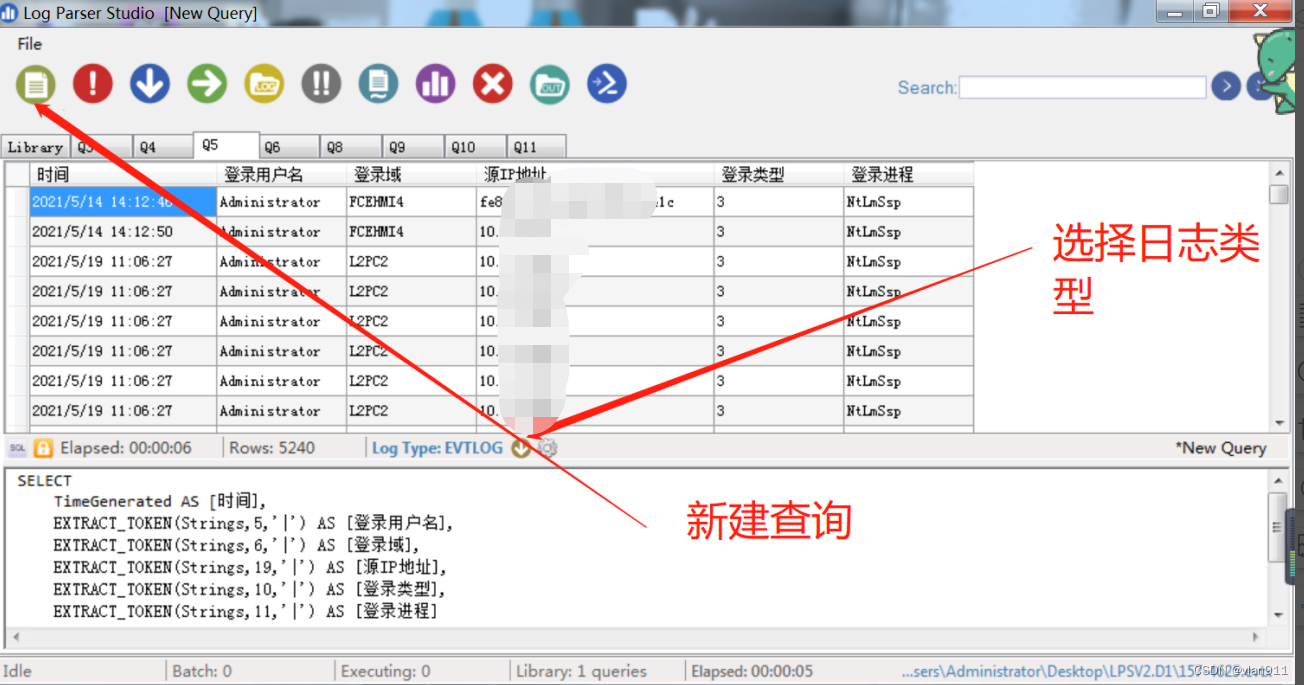Viewport: 1304px width, 685px height.
Task: Open the yellow LOG folder icon
Action: point(264,84)
